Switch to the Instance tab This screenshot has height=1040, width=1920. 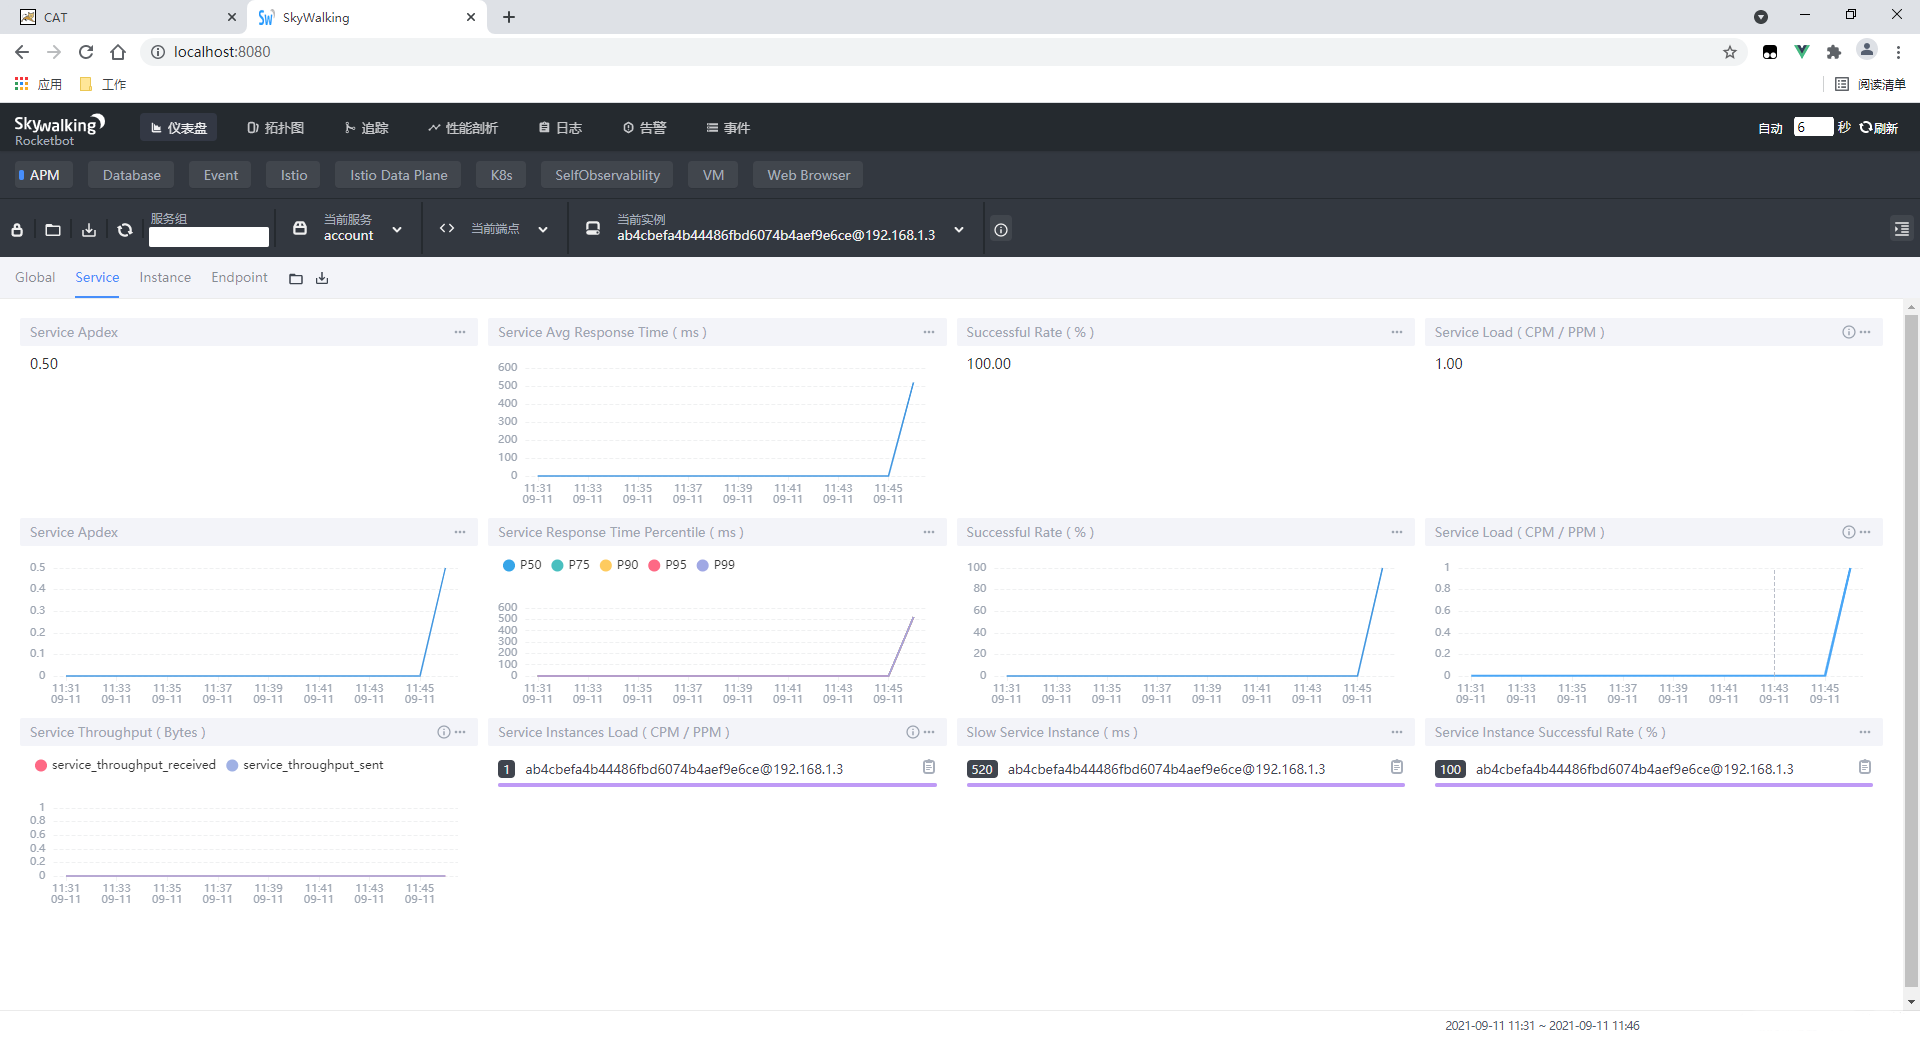(165, 278)
